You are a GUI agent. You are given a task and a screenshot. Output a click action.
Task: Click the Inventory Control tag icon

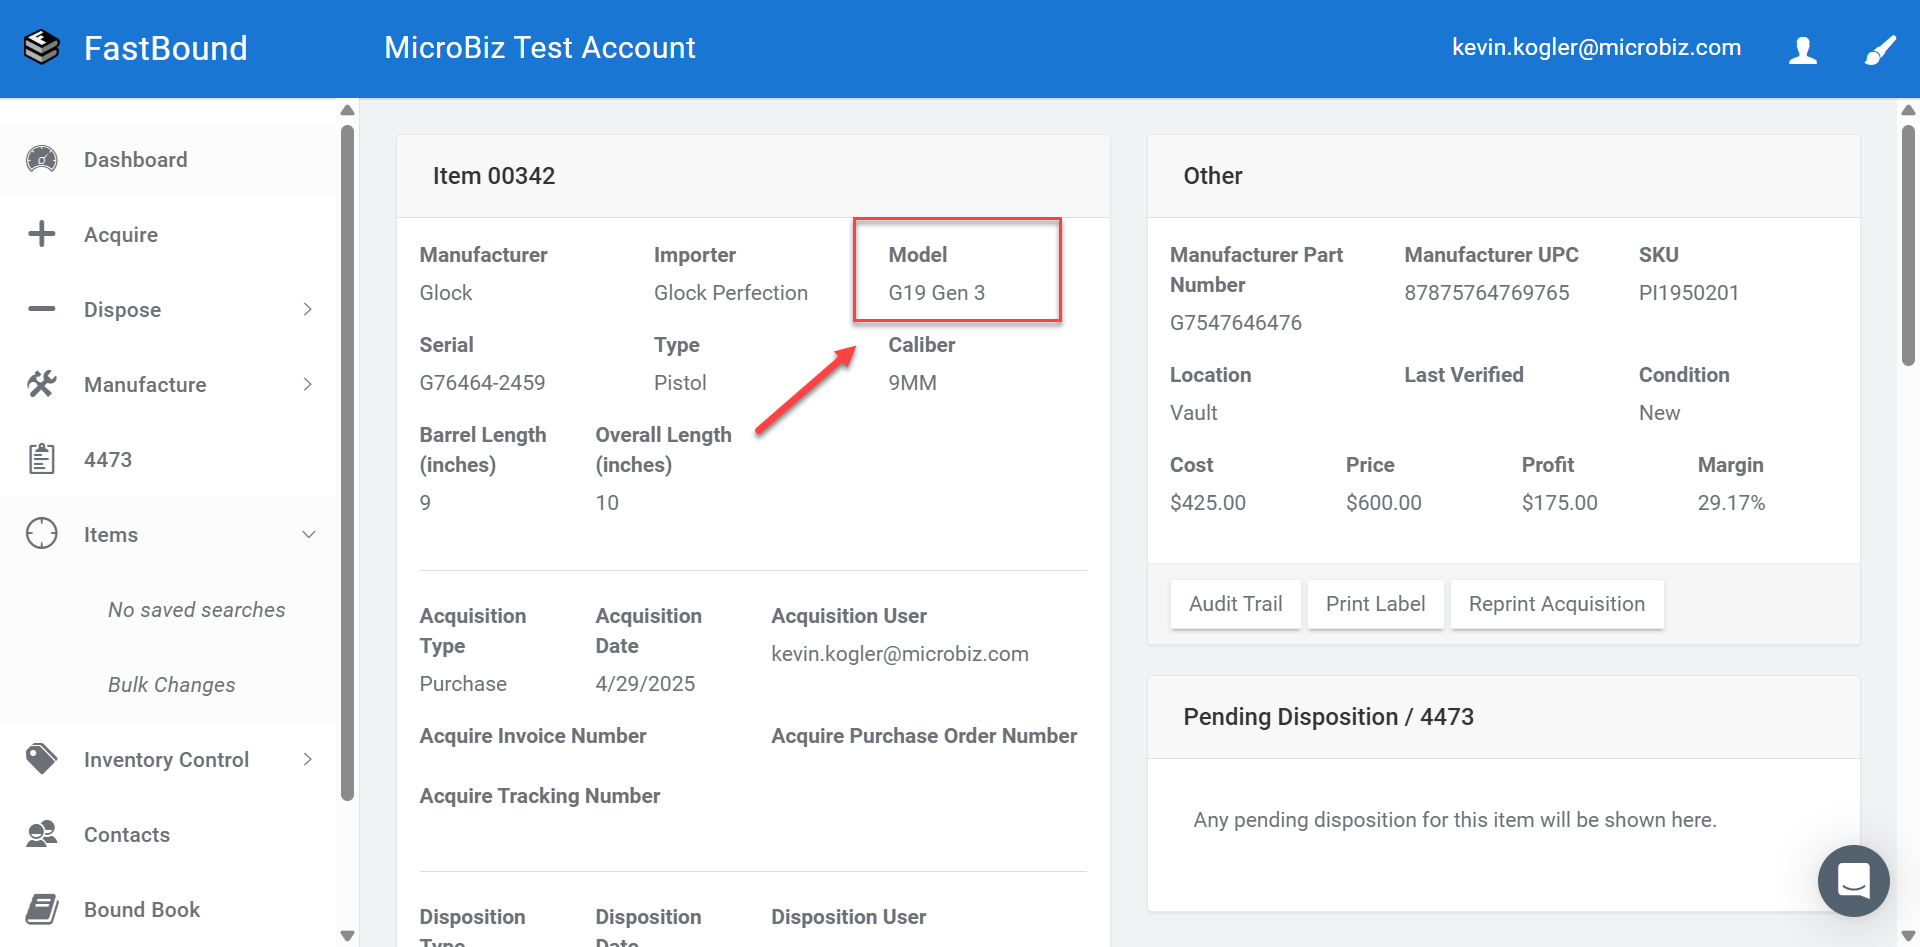[x=42, y=759]
